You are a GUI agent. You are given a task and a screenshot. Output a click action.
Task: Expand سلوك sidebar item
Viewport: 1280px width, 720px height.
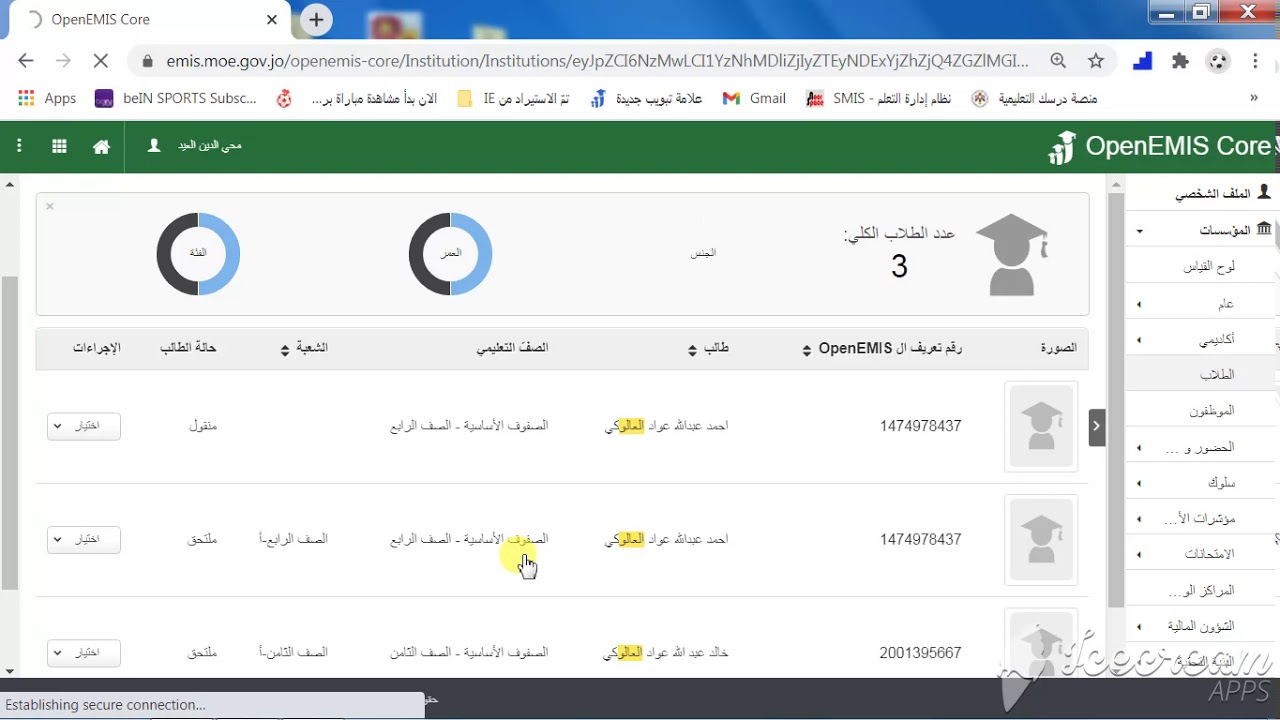1201,483
